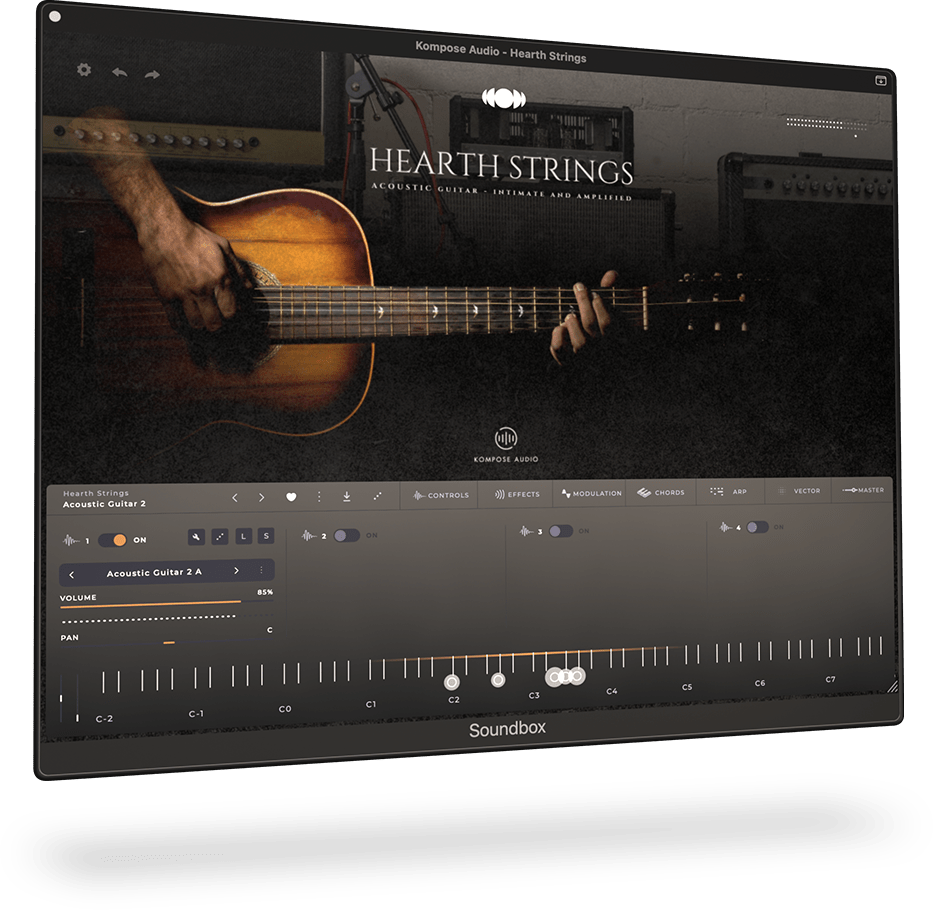Click the Pan value C
Viewport: 933px width, 910px height.
coord(270,630)
